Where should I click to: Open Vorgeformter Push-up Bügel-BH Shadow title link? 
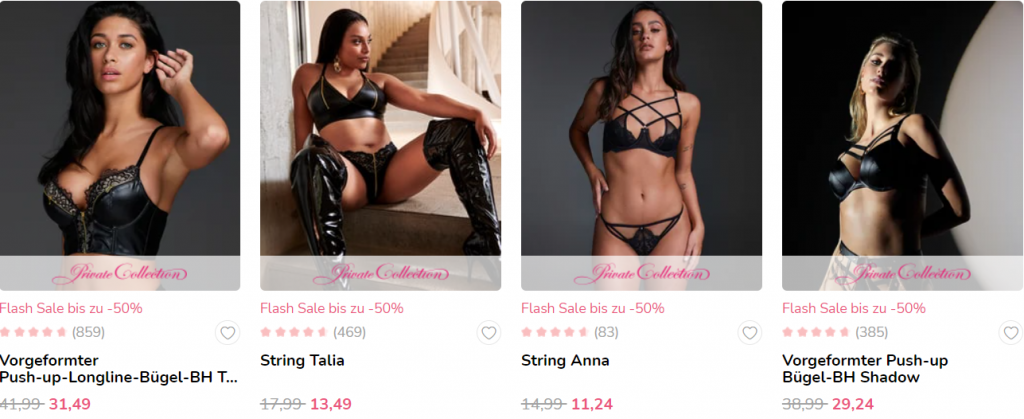[865, 369]
